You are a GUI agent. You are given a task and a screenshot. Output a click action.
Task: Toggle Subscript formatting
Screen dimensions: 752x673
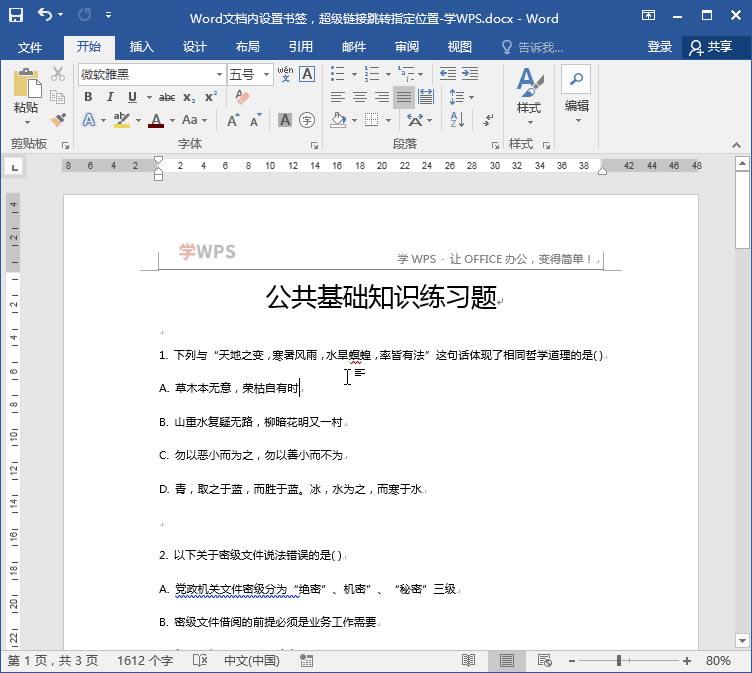pyautogui.click(x=190, y=97)
